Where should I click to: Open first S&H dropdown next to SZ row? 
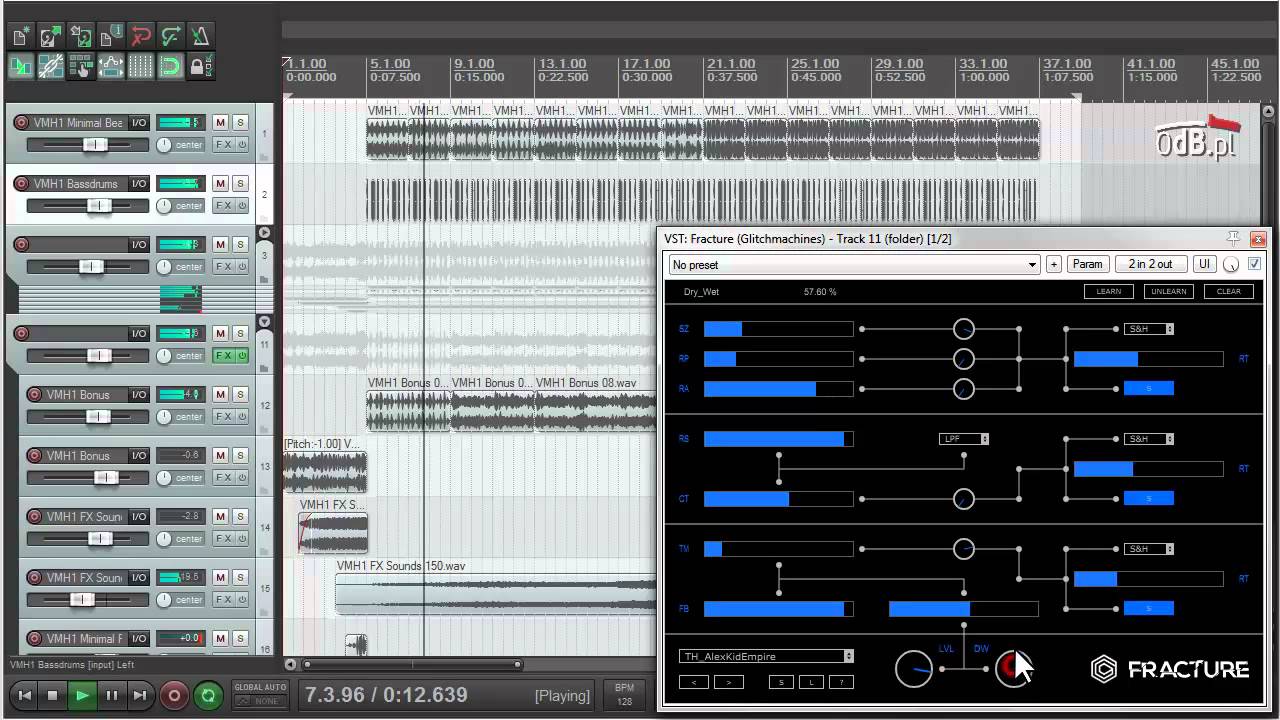pyautogui.click(x=1149, y=329)
